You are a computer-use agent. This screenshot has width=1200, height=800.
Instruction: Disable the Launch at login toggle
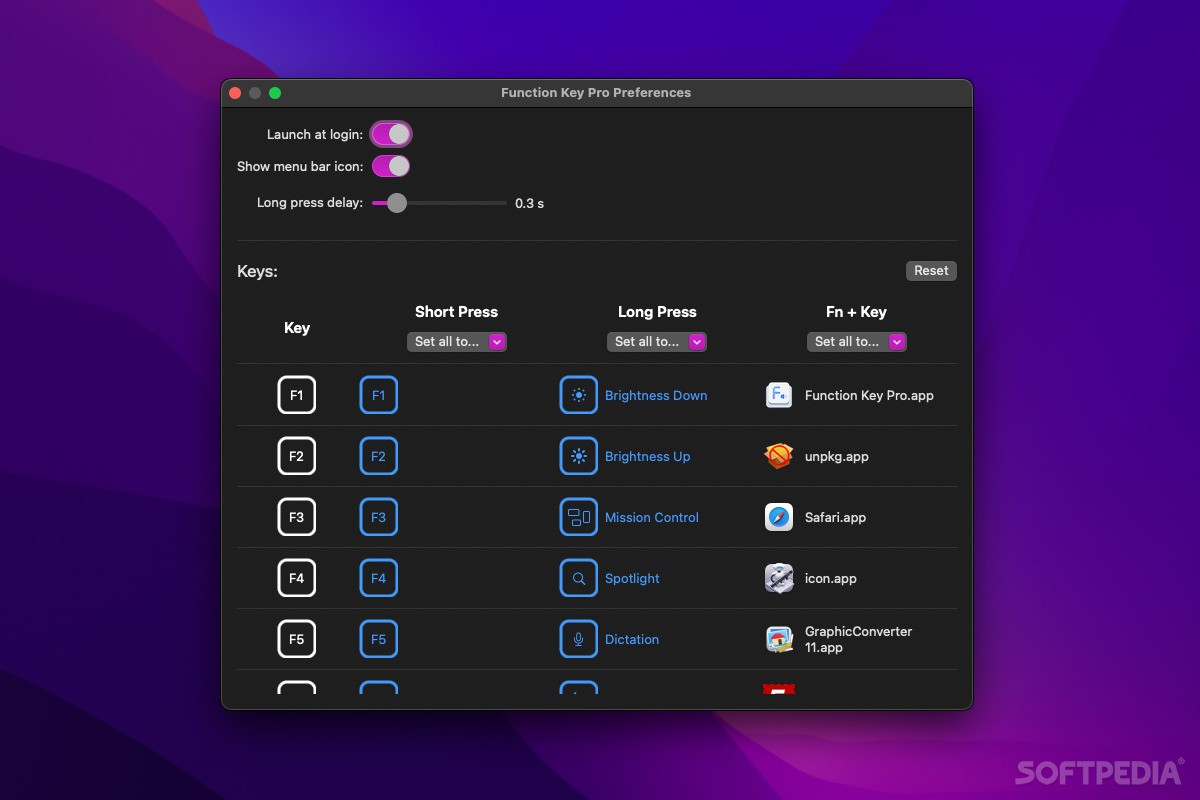391,133
